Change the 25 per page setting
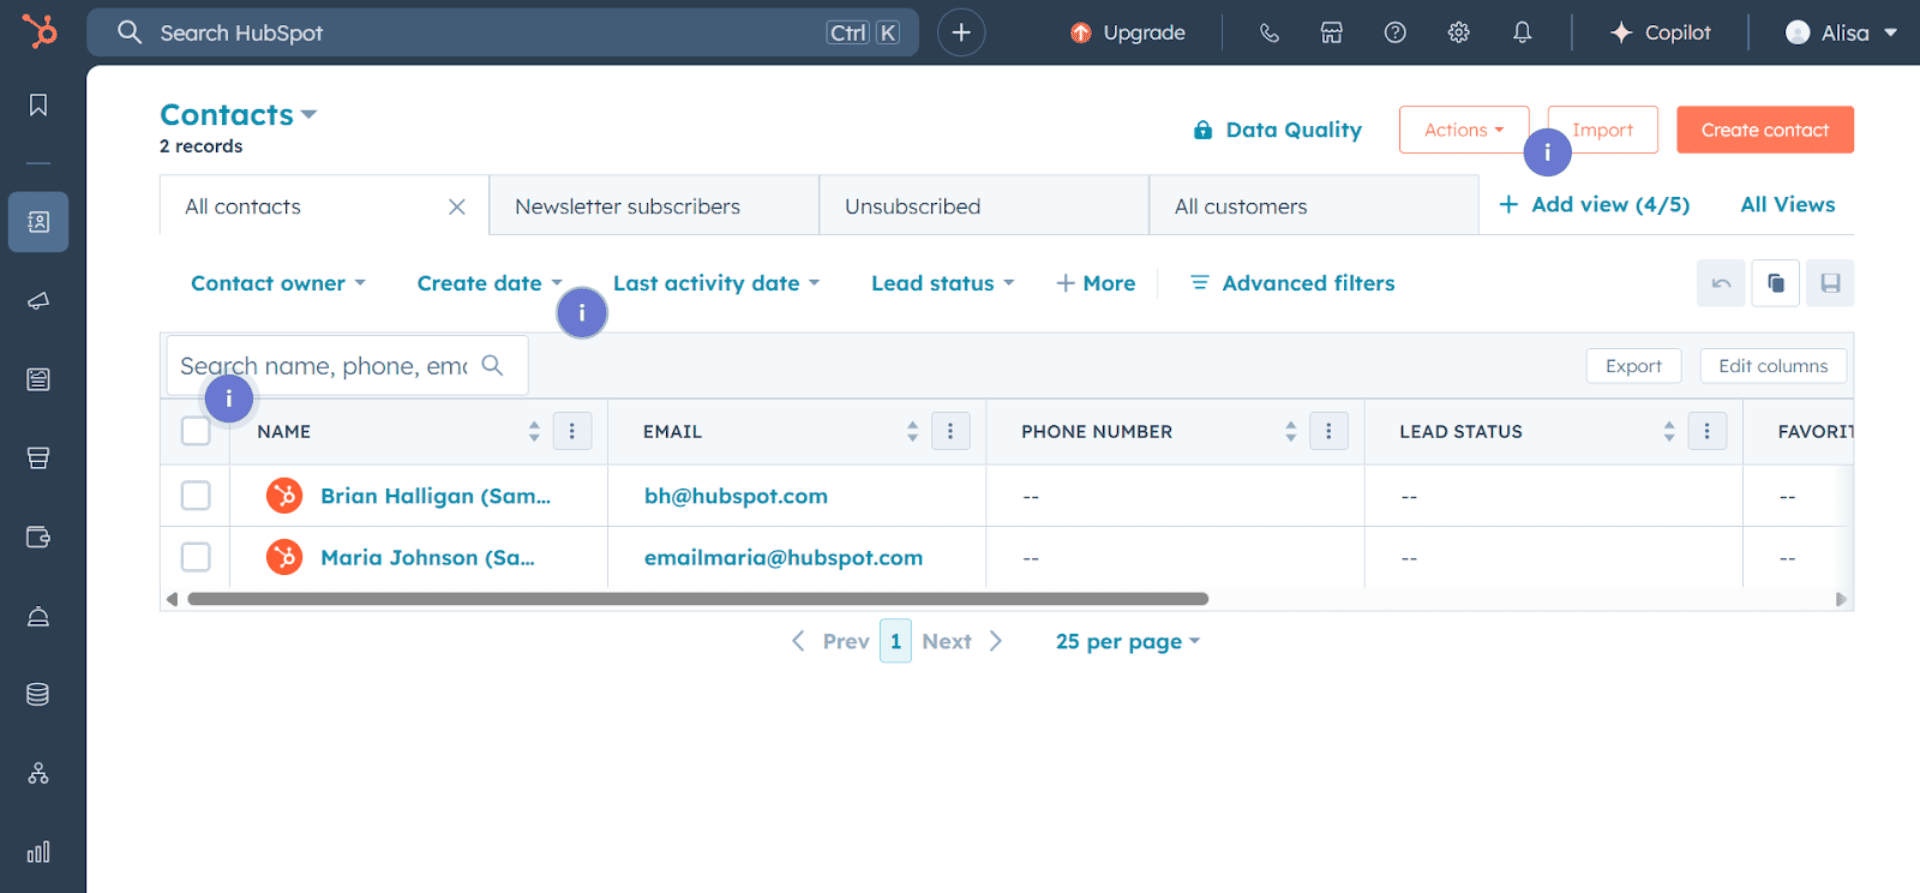This screenshot has height=893, width=1920. coord(1128,641)
